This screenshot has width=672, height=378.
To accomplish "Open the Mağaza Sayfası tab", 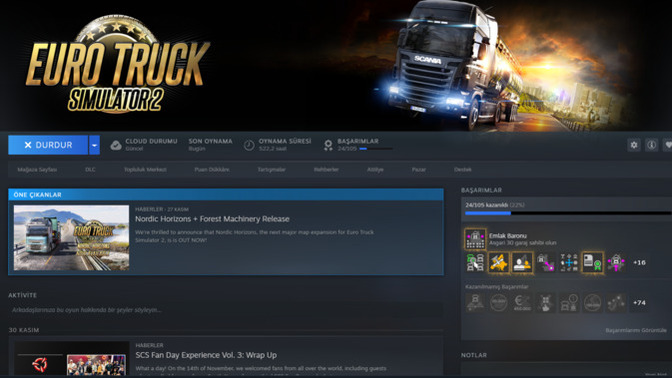I will click(37, 170).
